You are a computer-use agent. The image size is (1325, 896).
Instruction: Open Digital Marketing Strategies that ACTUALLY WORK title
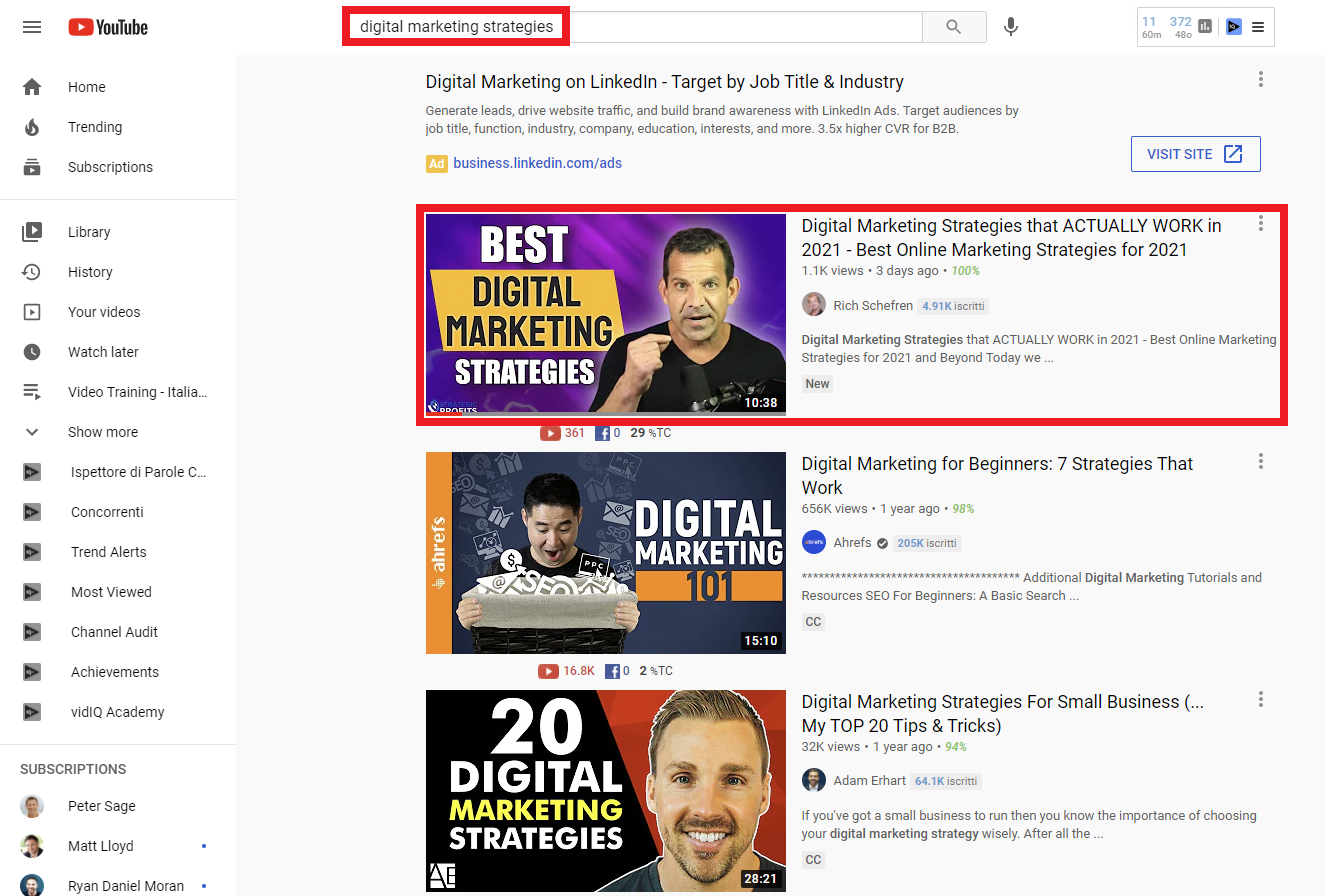click(1011, 238)
